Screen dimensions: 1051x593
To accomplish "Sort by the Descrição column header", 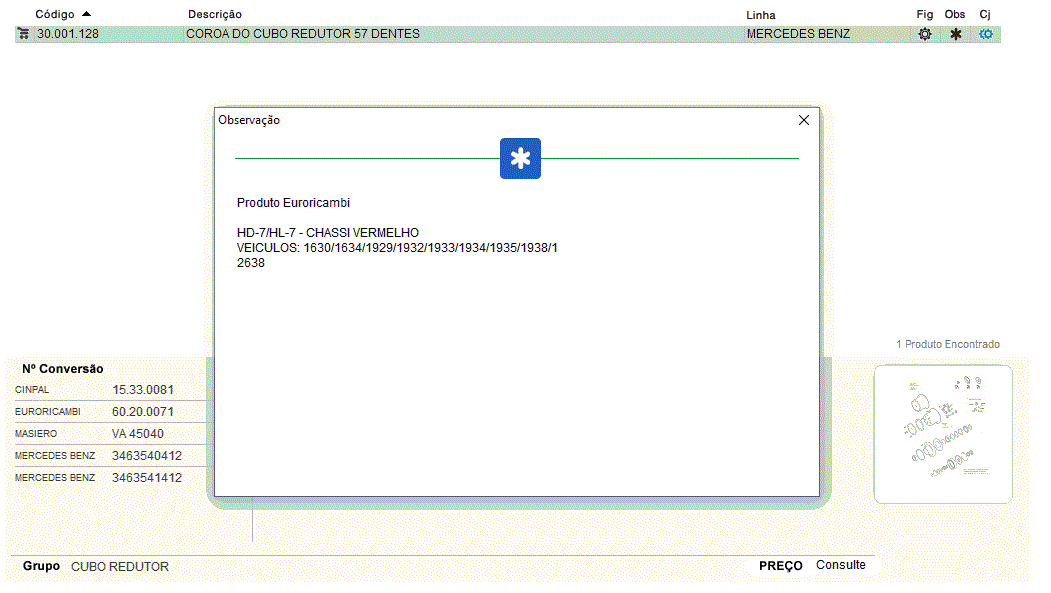I will 215,15.
